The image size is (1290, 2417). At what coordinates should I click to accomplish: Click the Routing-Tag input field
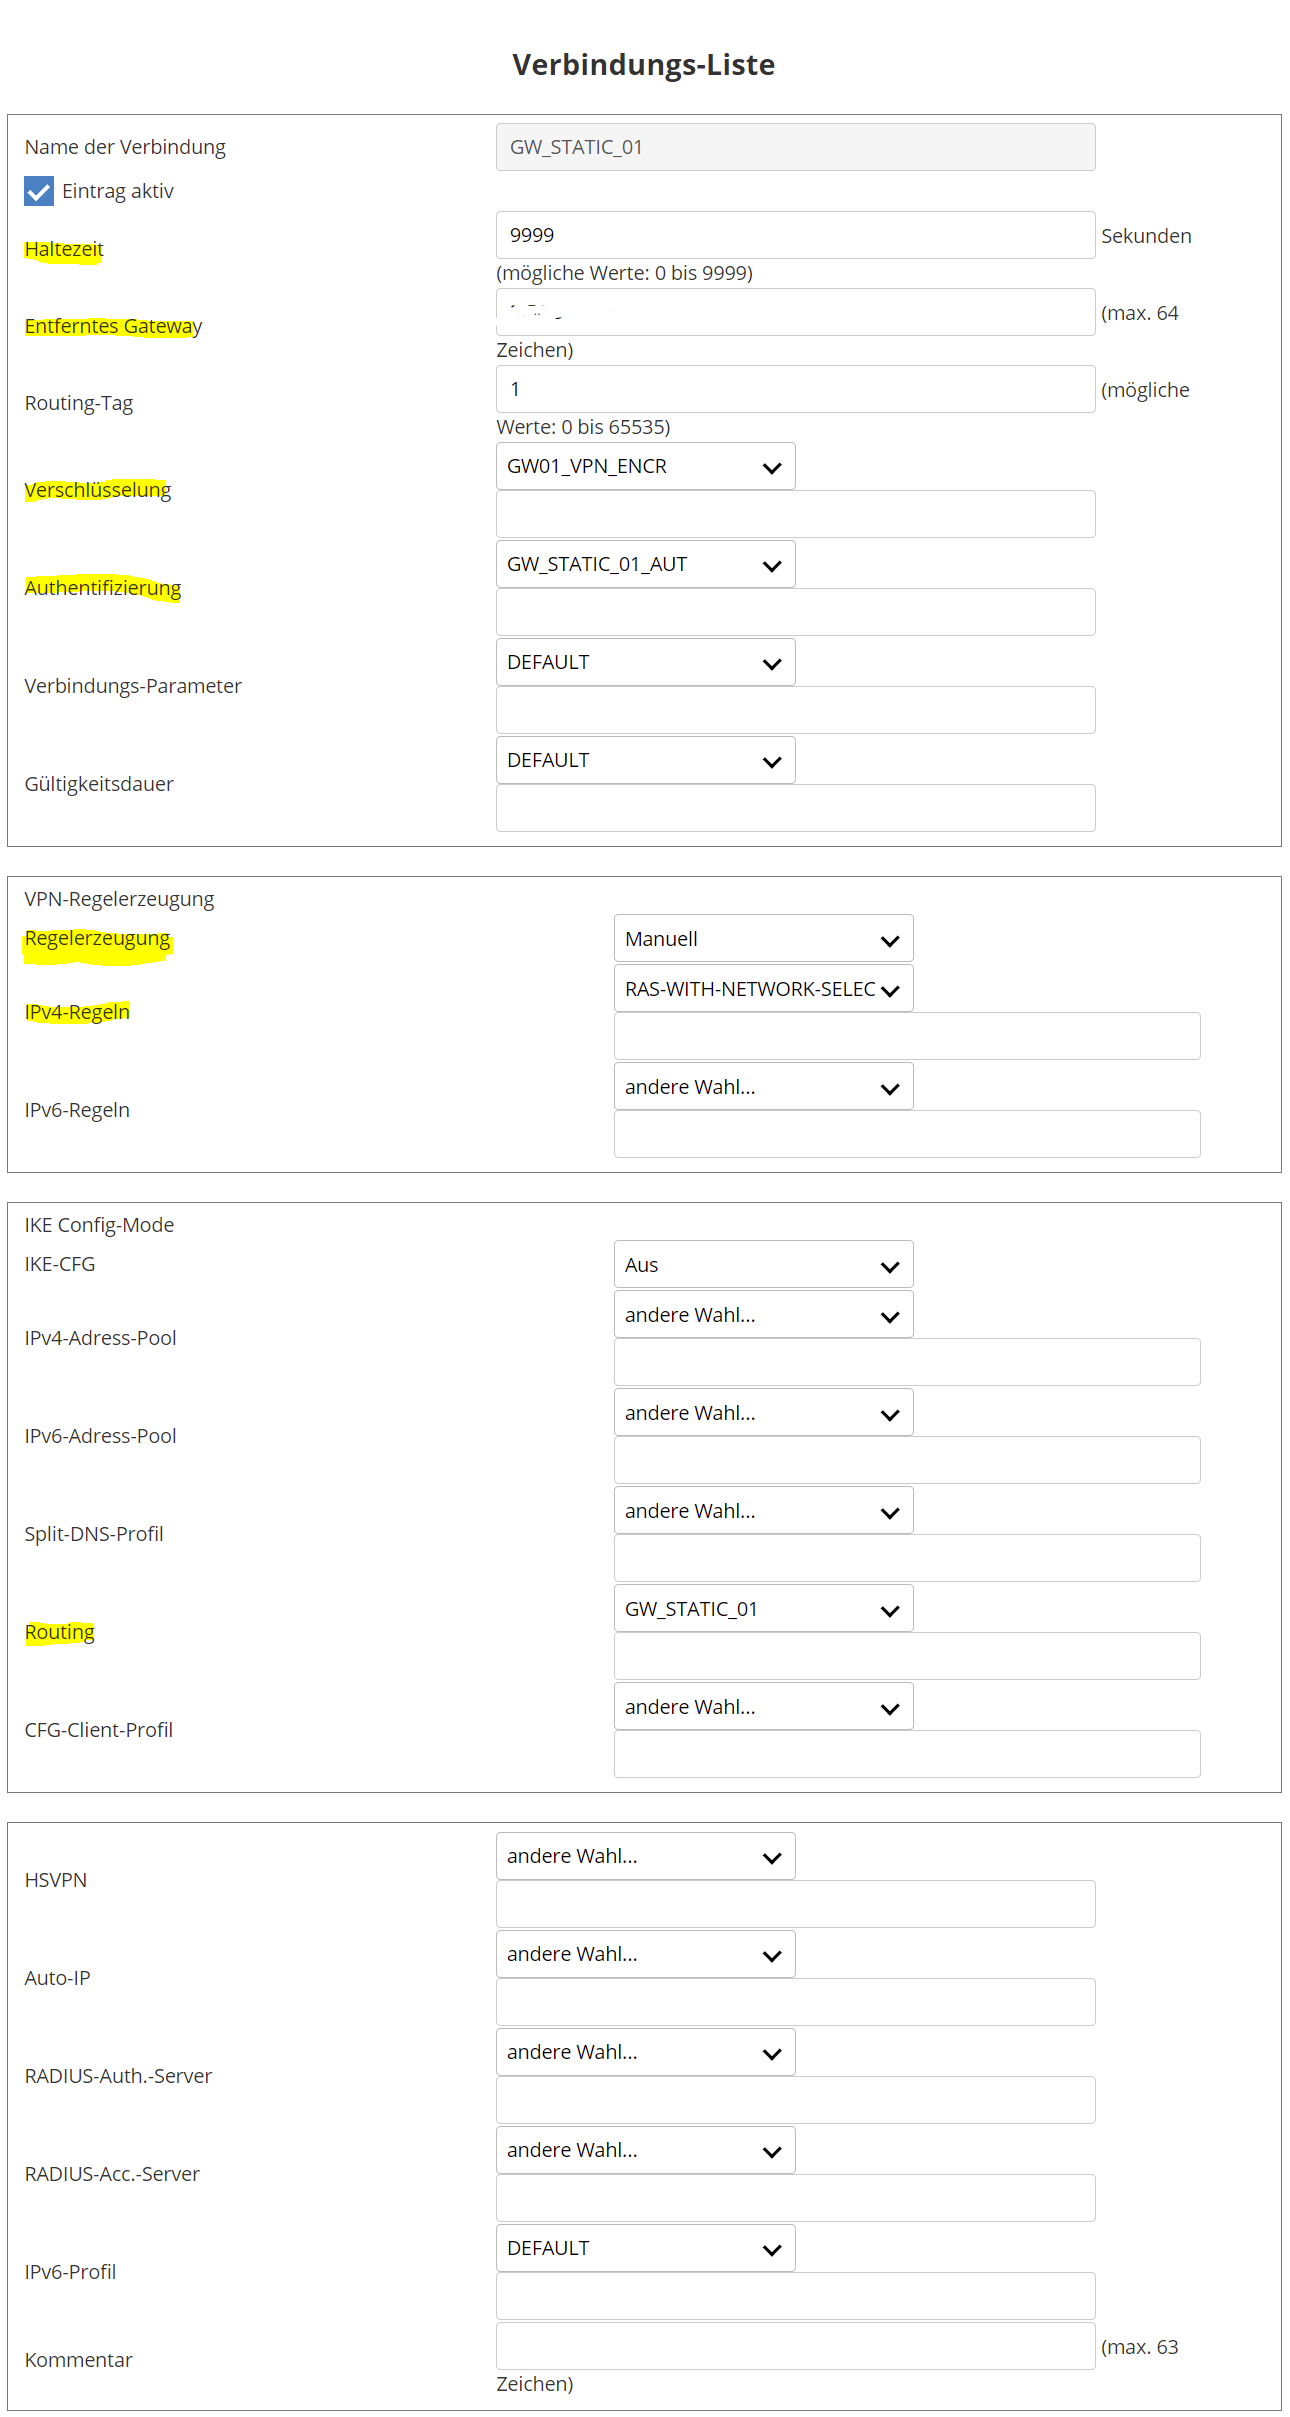click(795, 389)
